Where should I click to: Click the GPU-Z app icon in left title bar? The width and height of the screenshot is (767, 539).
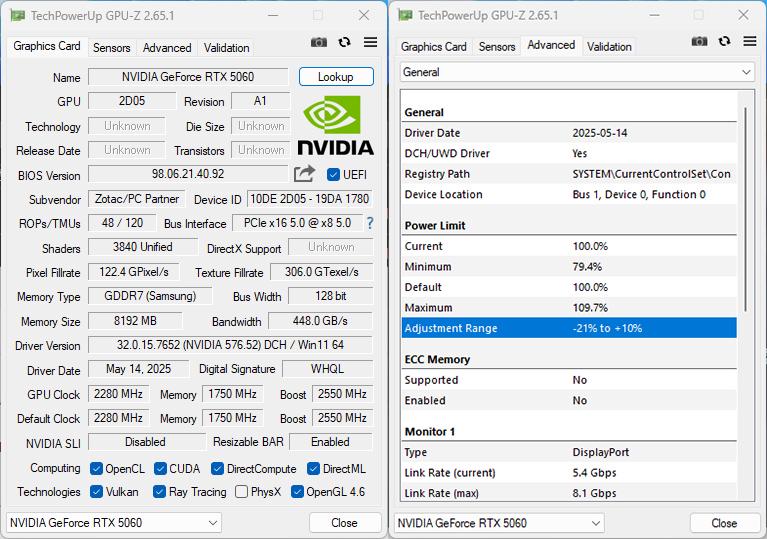tap(18, 16)
